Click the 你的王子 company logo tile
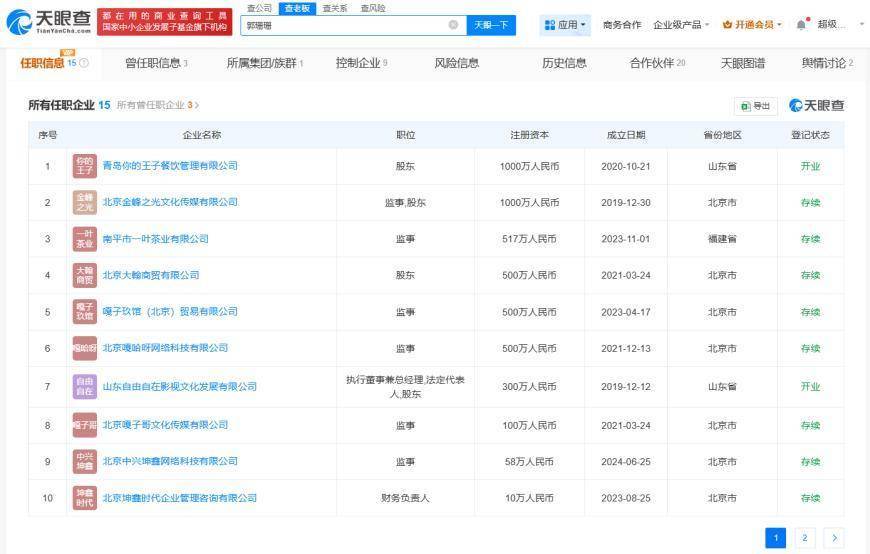The width and height of the screenshot is (870, 554). tap(85, 166)
